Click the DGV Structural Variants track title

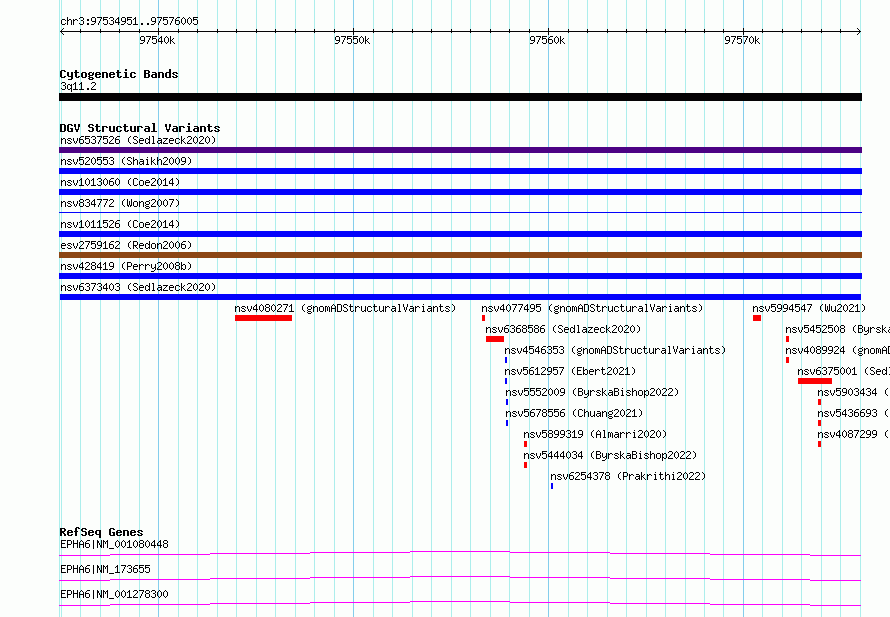[x=140, y=128]
